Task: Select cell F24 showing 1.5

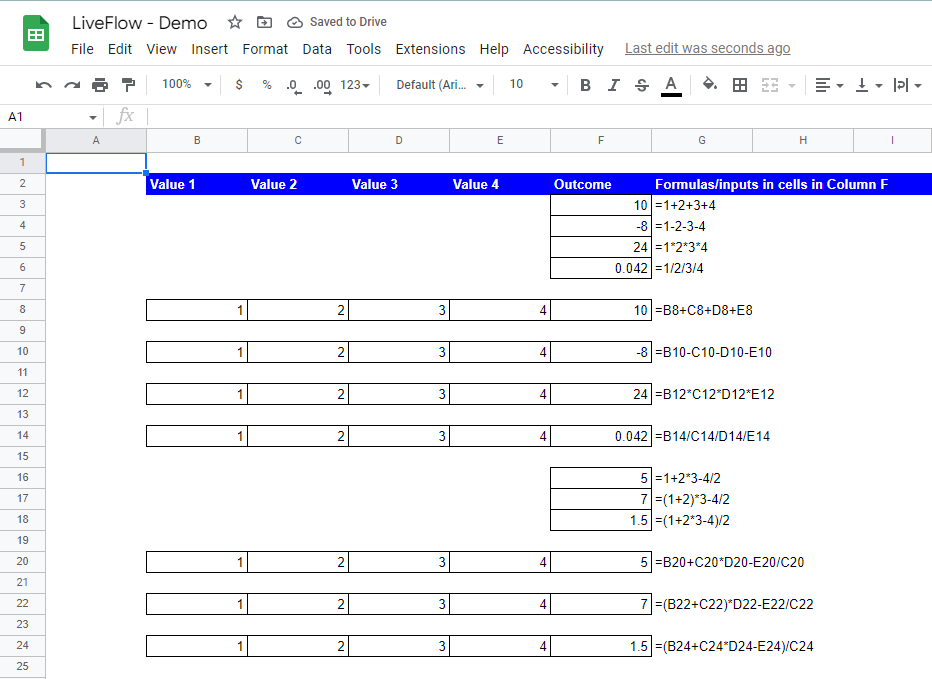Action: pos(601,646)
